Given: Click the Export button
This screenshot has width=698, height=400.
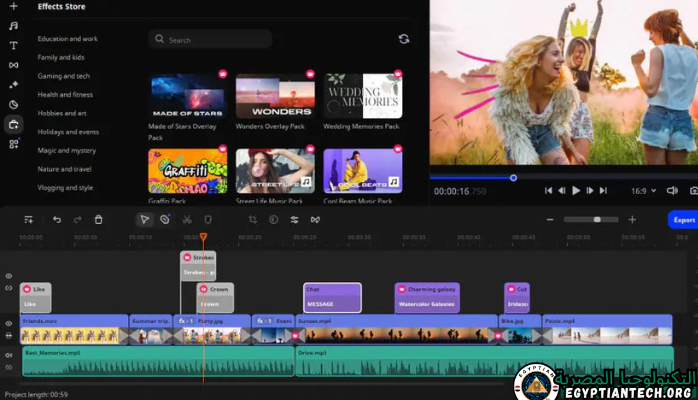Looking at the screenshot, I should click(683, 219).
